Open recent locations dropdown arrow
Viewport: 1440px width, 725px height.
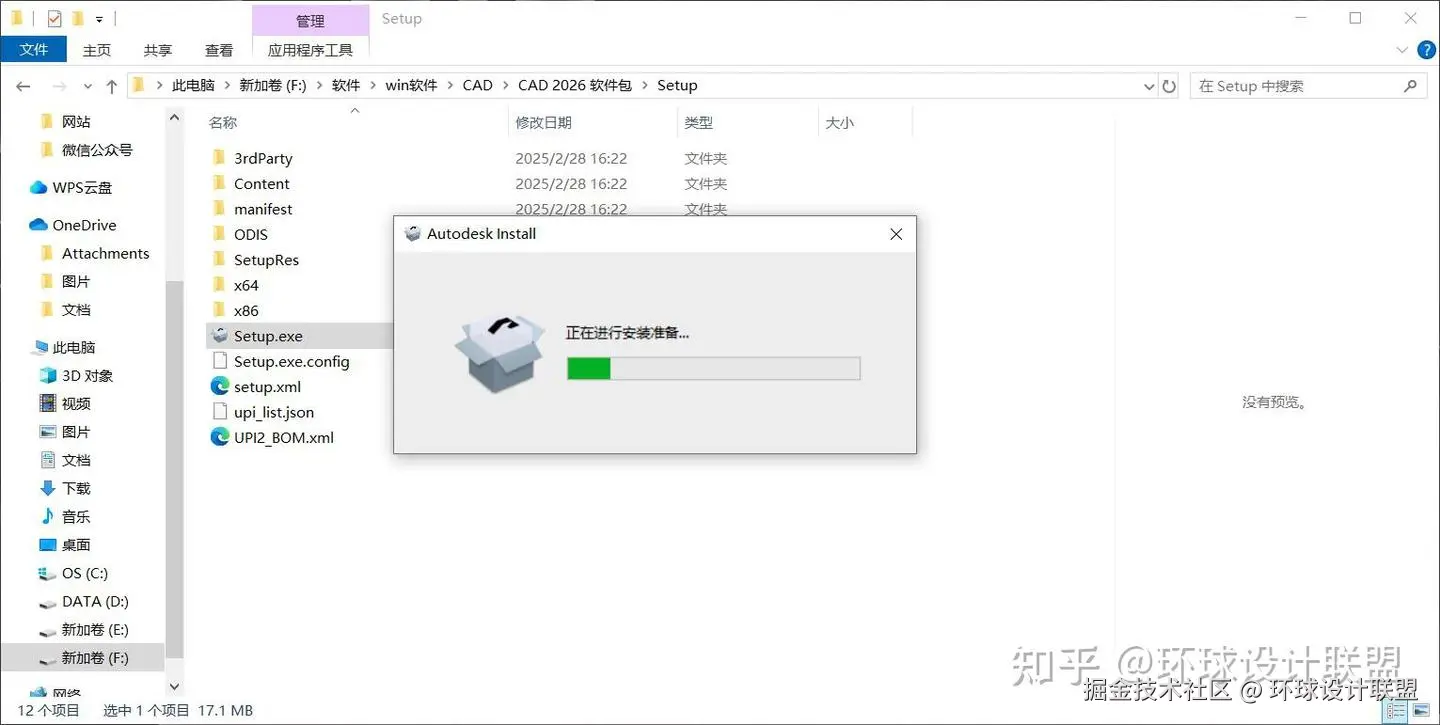point(87,87)
